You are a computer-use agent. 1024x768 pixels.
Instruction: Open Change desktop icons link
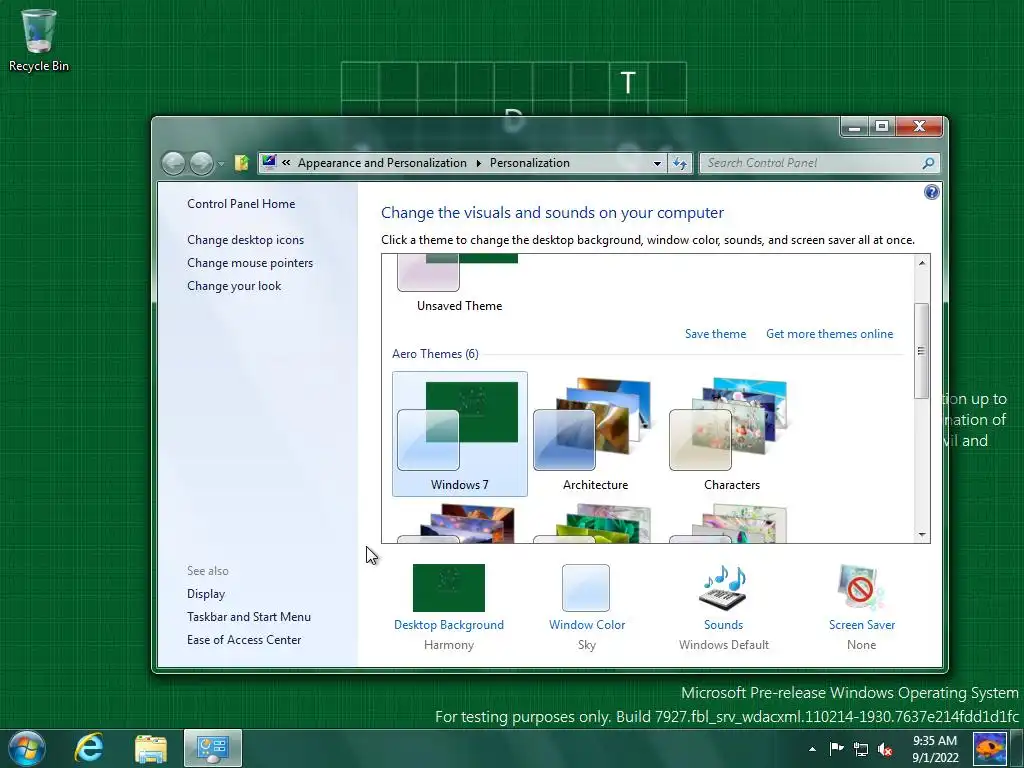[246, 240]
